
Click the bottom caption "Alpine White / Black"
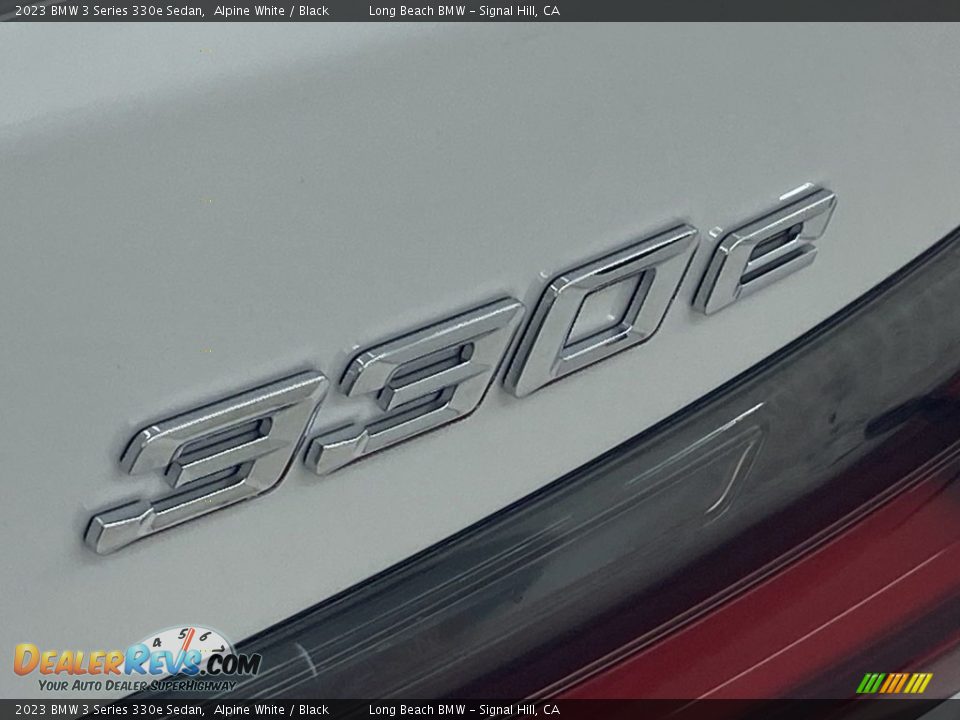[271, 710]
